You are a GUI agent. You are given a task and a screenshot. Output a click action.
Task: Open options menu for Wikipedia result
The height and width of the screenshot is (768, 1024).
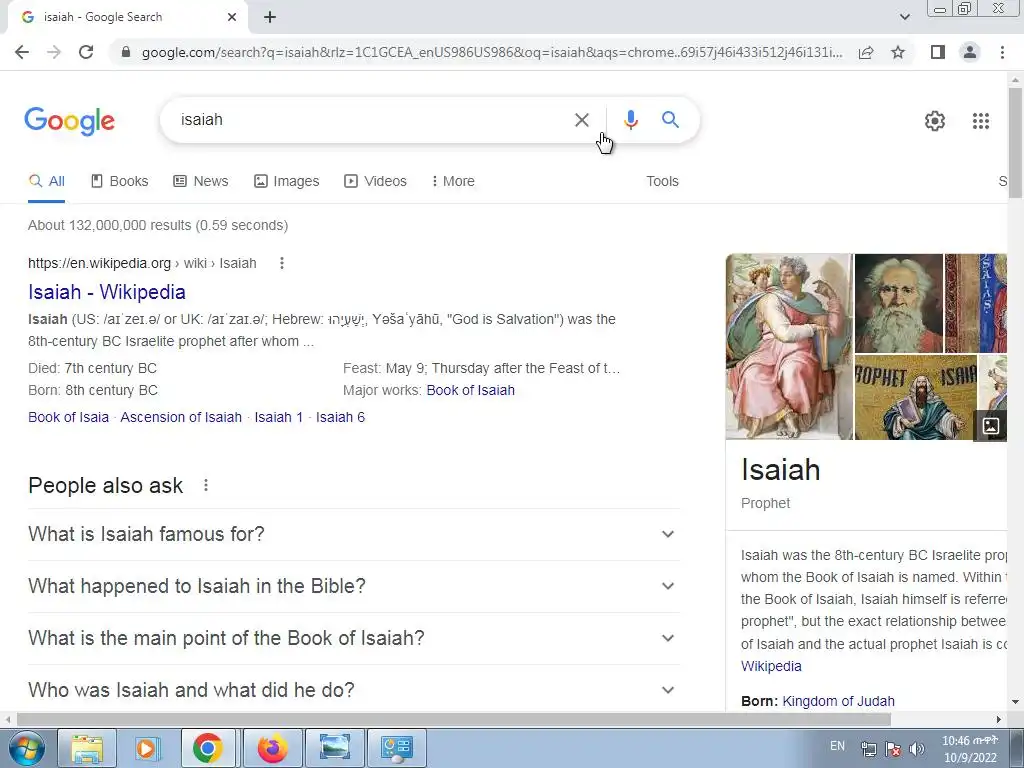(x=281, y=263)
